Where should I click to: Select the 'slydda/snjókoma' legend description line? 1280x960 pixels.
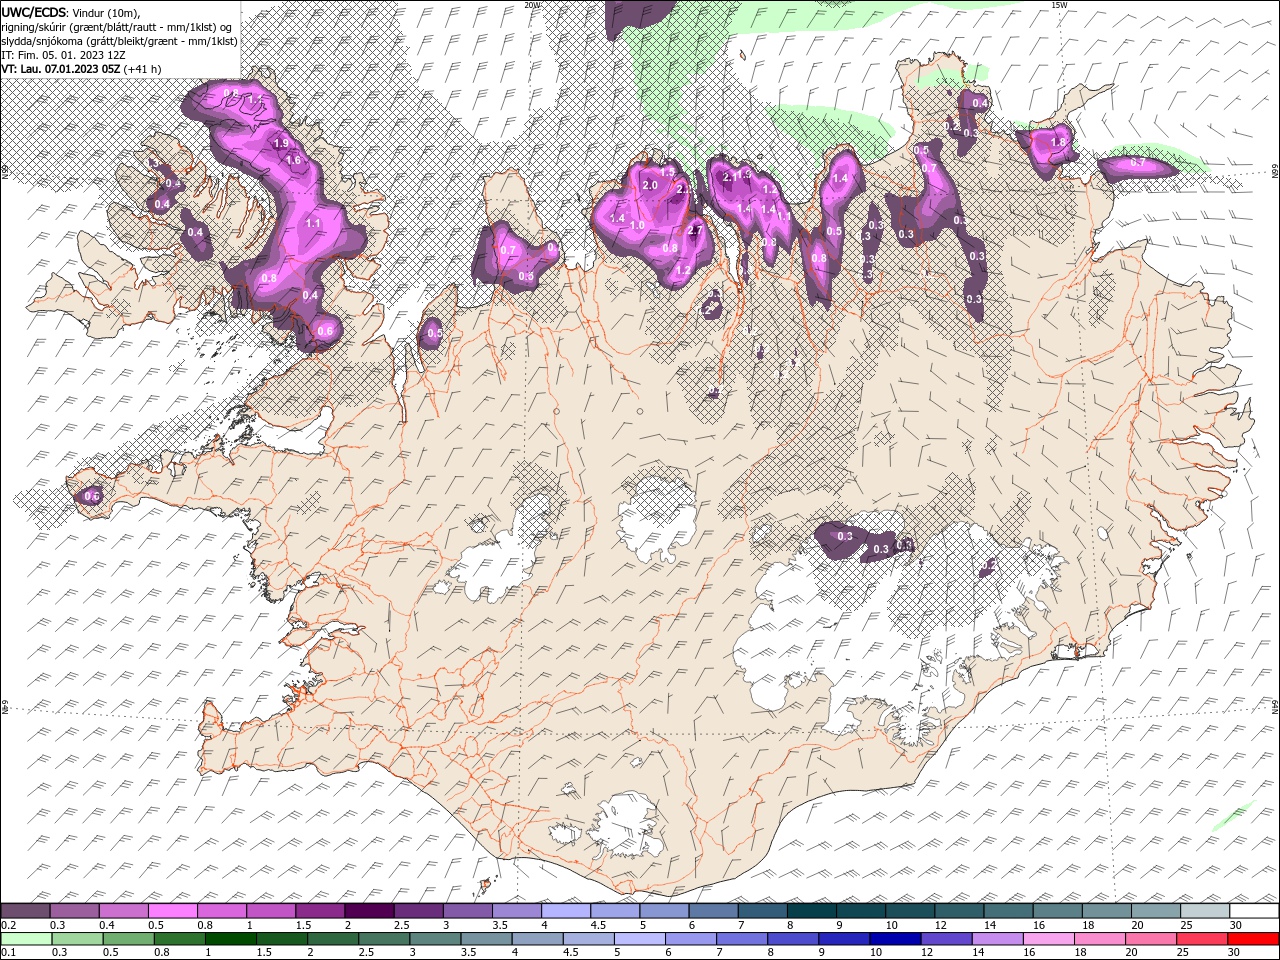point(117,41)
